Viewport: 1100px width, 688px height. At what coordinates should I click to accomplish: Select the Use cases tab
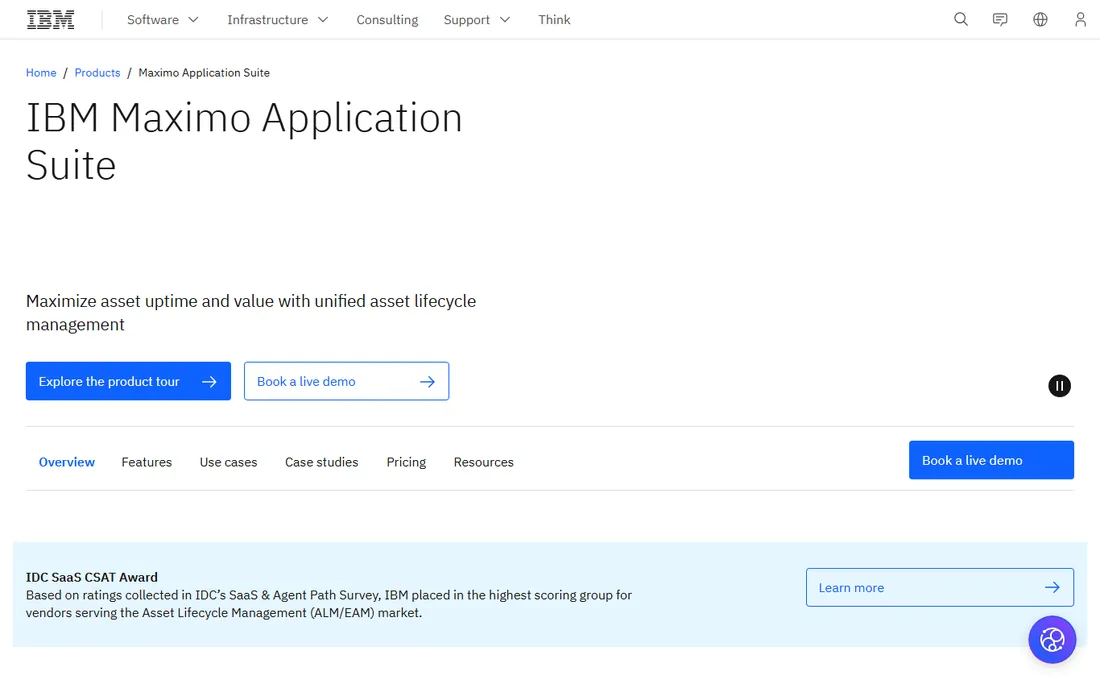click(x=229, y=462)
